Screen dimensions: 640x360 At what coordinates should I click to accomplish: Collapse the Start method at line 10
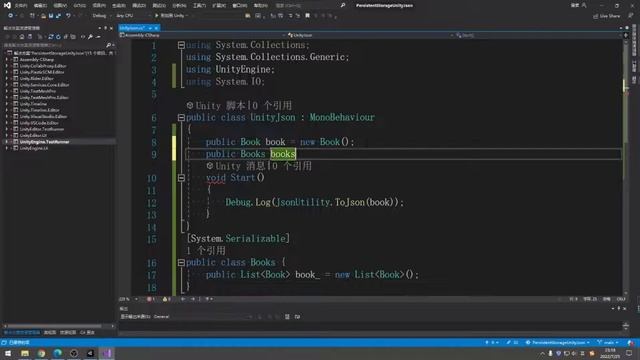point(181,178)
